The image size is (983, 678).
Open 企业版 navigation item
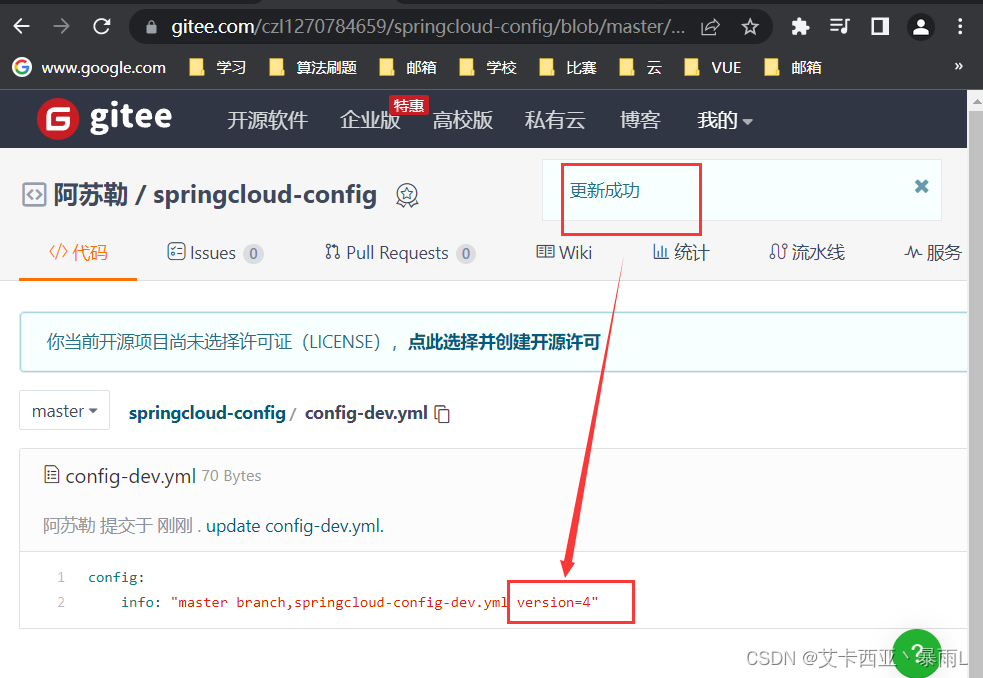click(370, 120)
